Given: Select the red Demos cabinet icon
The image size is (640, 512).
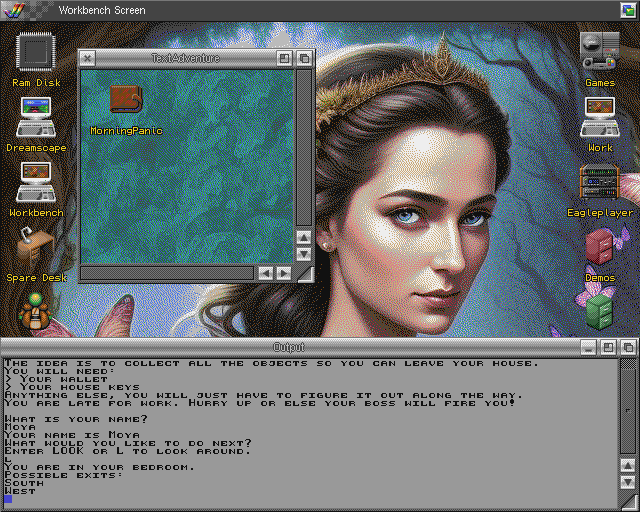Looking at the screenshot, I should (x=599, y=247).
